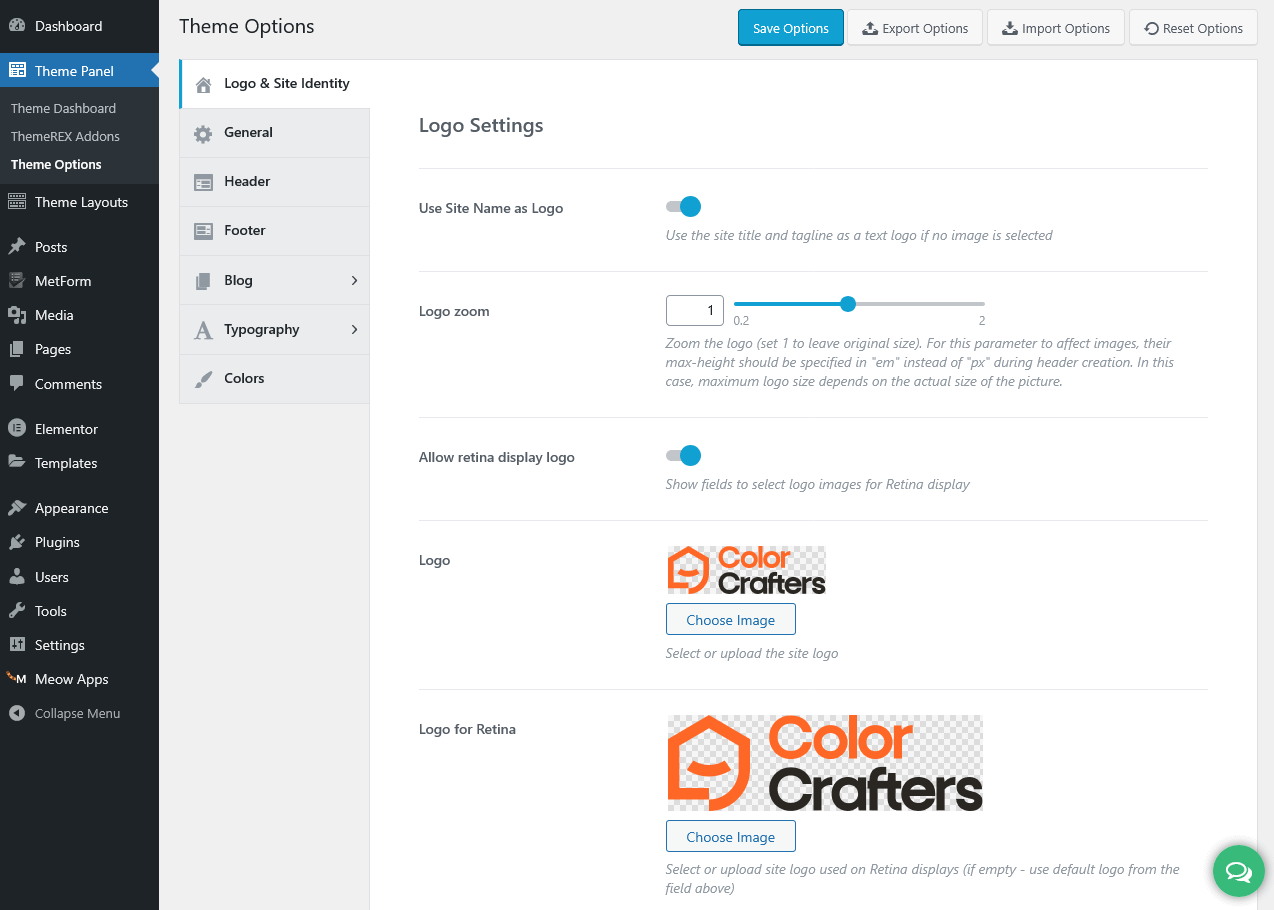Toggle Allow retina display logo switch
1274x910 pixels.
(x=683, y=456)
